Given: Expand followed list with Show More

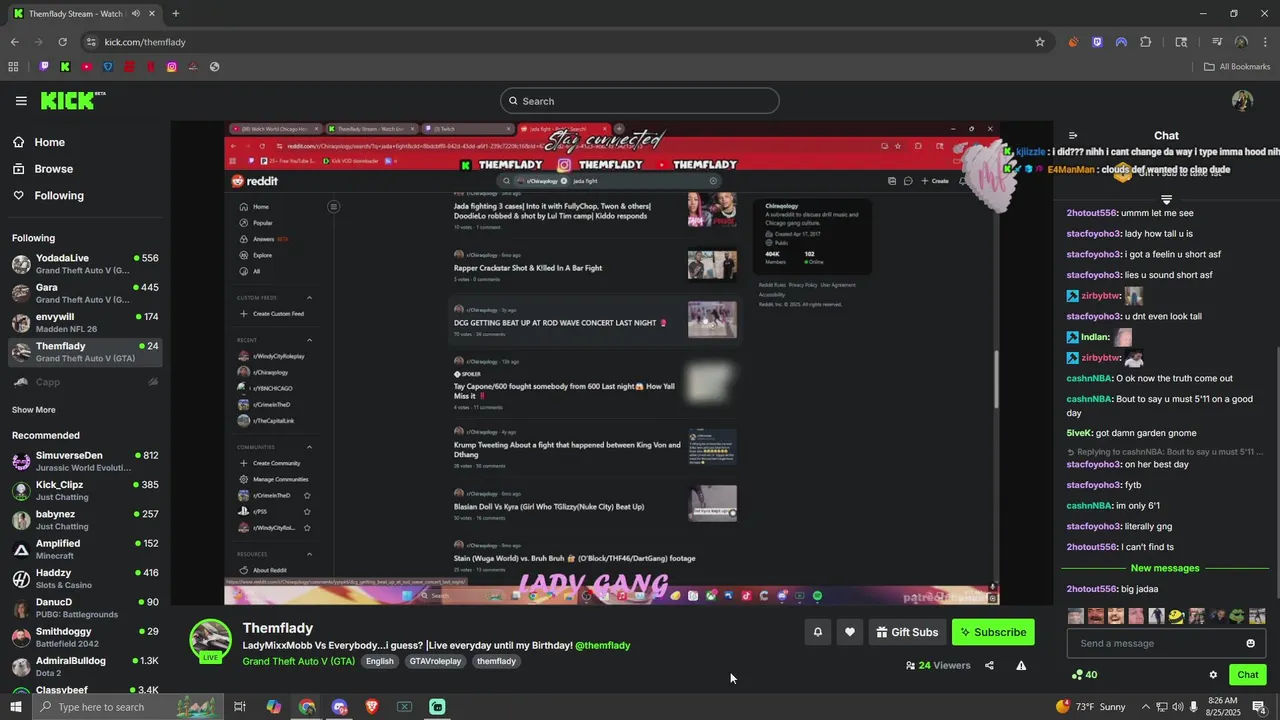Looking at the screenshot, I should click(x=34, y=410).
